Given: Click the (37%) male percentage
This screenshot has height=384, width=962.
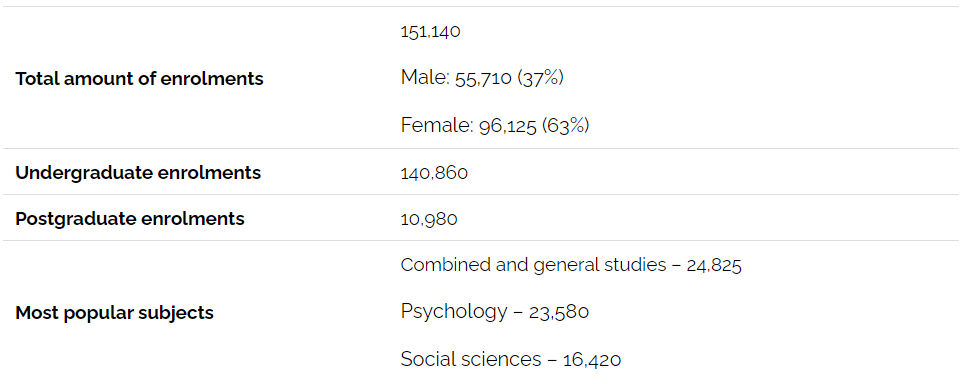Looking at the screenshot, I should pos(540,79).
